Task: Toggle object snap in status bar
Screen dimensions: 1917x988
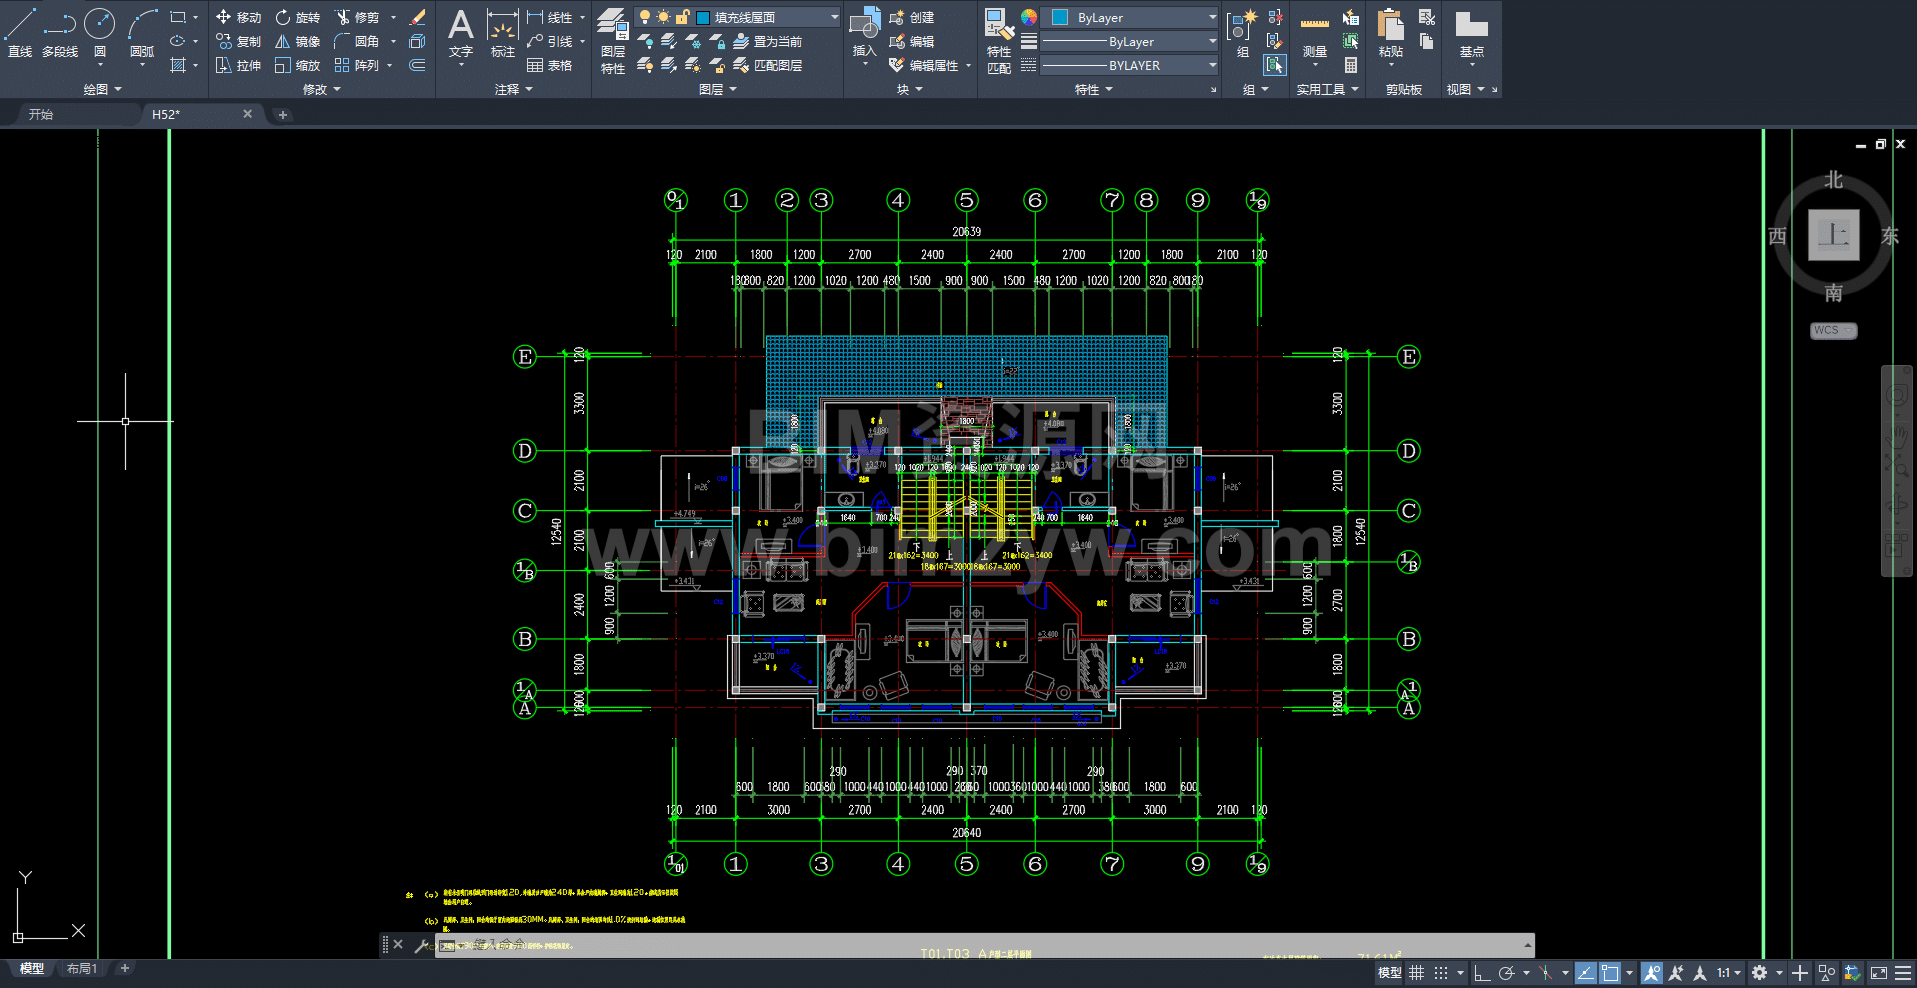Action: pyautogui.click(x=1610, y=973)
